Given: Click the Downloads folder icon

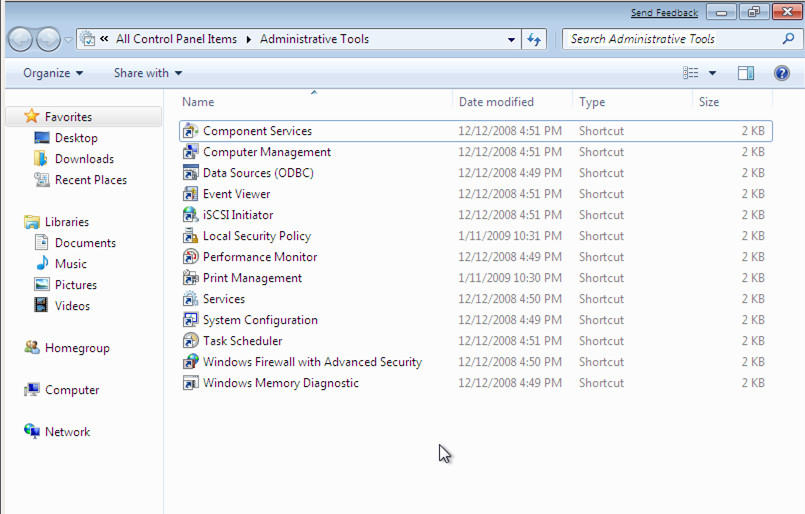Looking at the screenshot, I should point(41,159).
